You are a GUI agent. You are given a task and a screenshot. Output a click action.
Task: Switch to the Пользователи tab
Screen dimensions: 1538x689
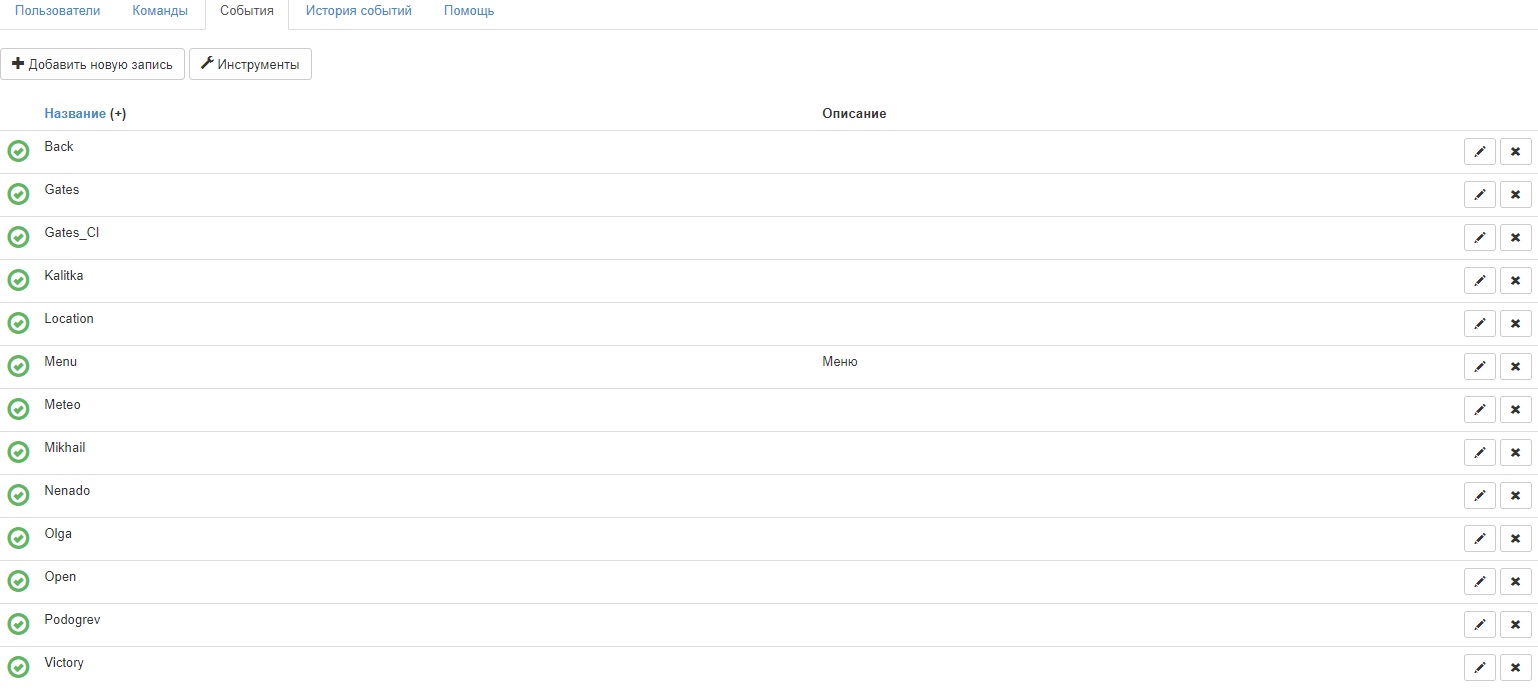click(57, 11)
